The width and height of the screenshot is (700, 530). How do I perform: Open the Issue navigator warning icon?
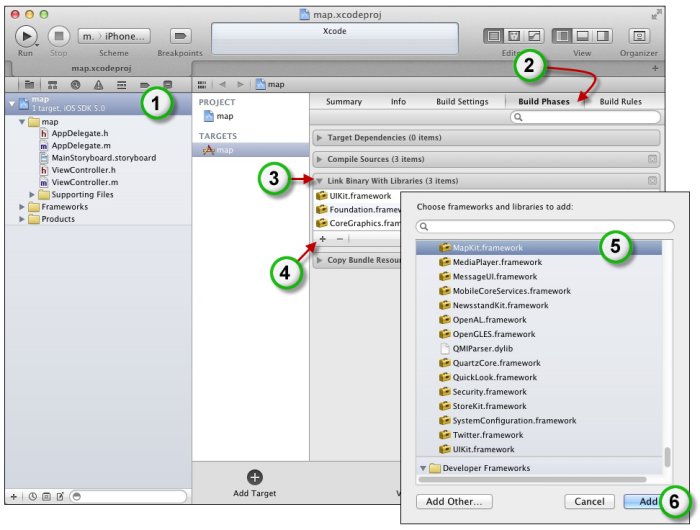(x=98, y=84)
